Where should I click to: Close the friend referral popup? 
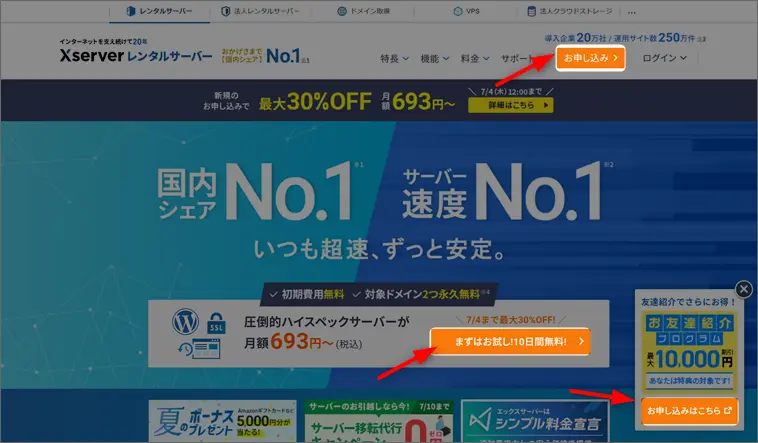click(x=743, y=289)
